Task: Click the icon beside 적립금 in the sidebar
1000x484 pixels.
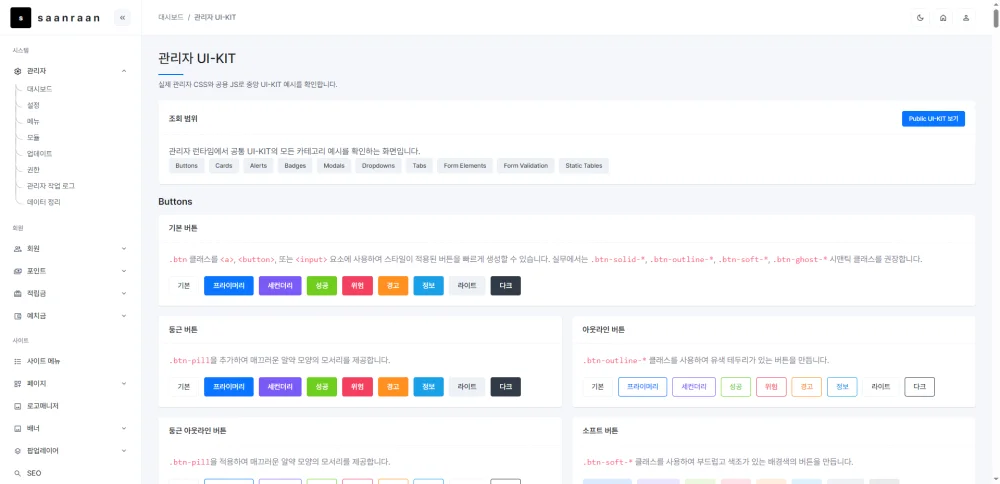Action: [17, 293]
